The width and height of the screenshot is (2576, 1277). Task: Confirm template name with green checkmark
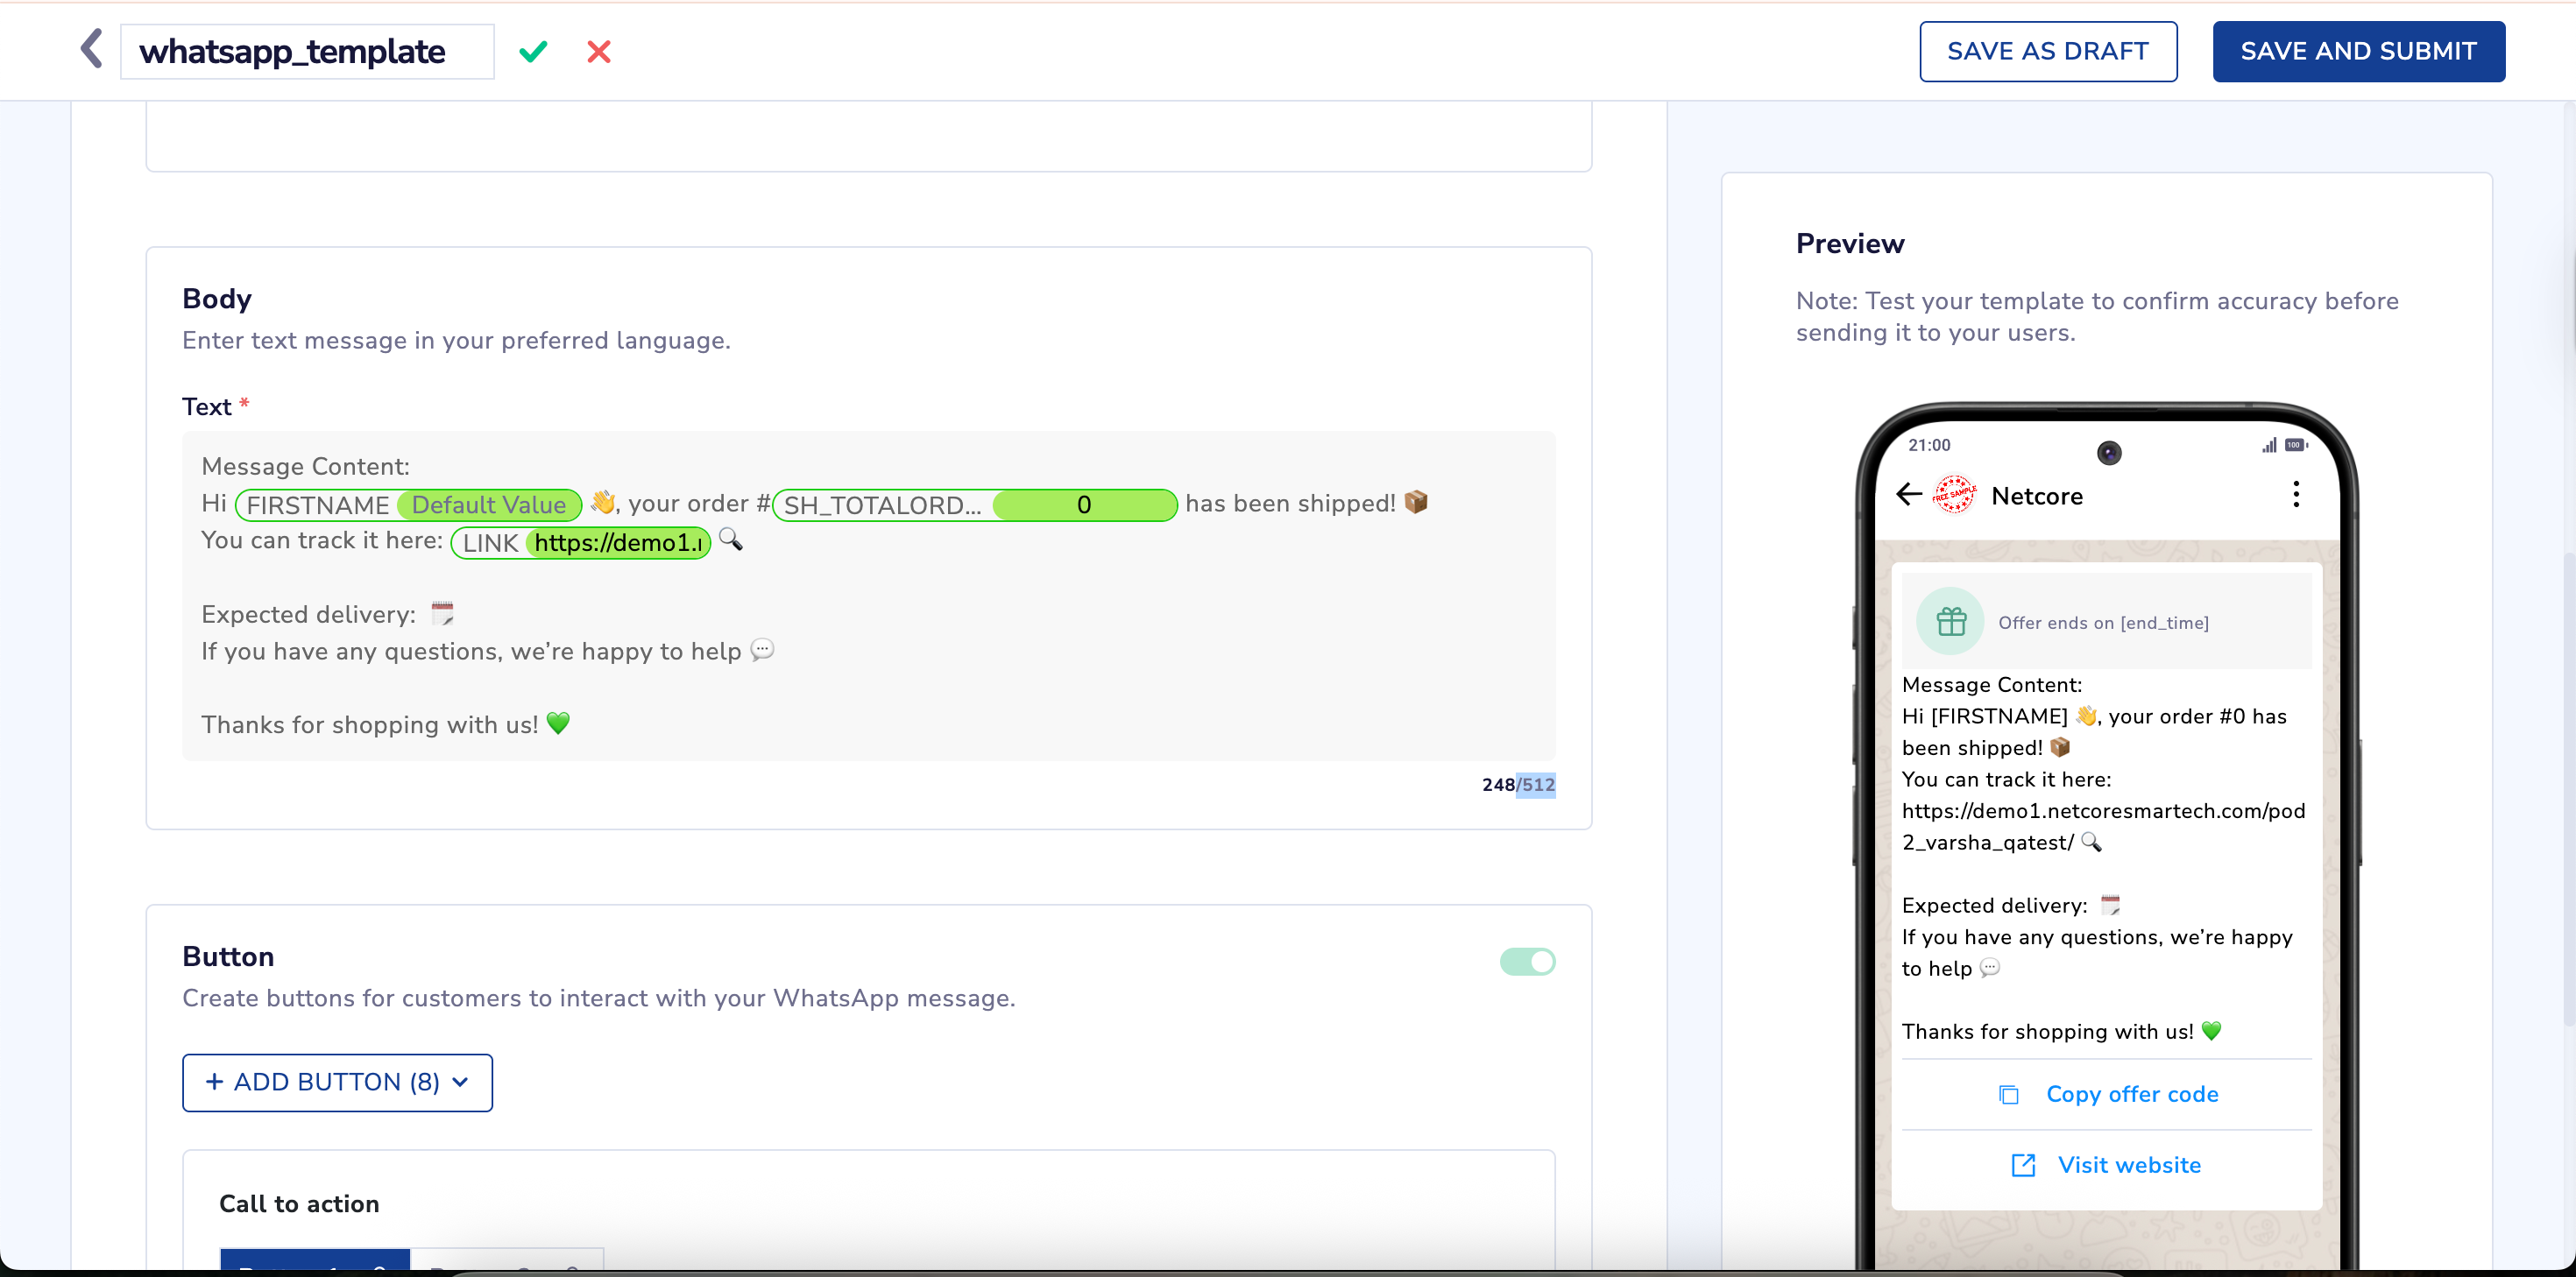click(533, 51)
